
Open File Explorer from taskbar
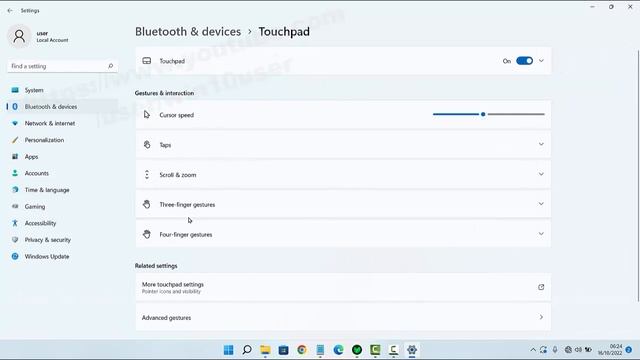[x=265, y=350]
